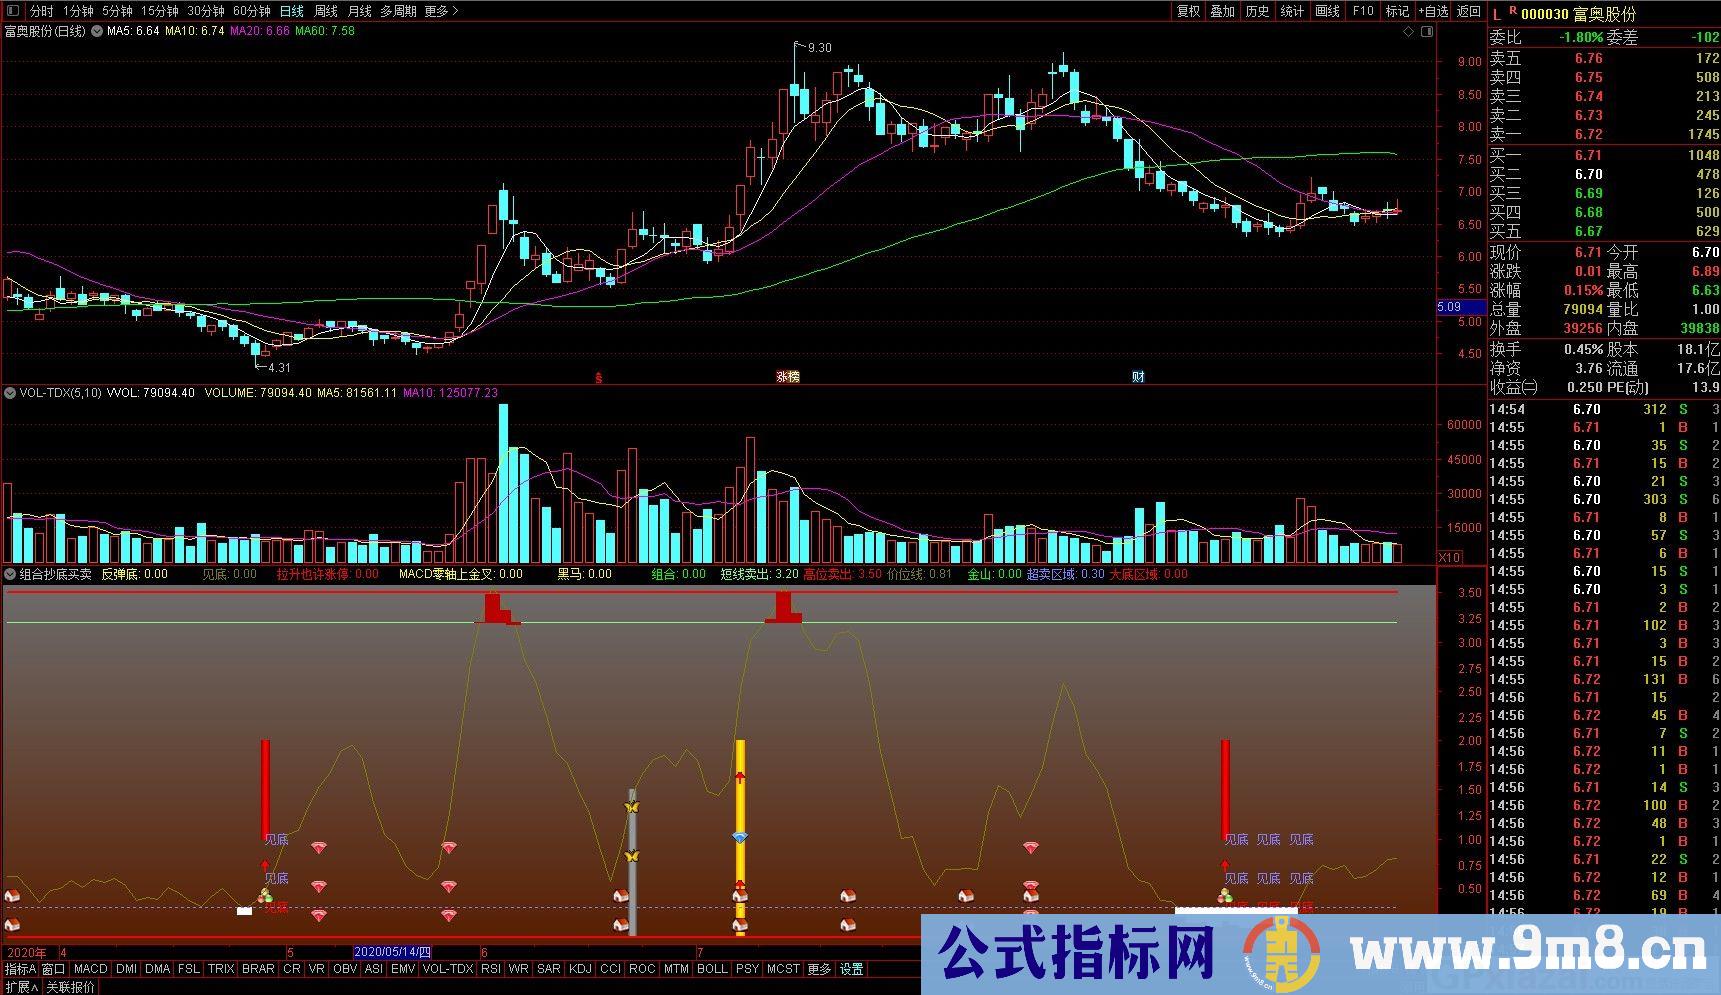Select the 1分钟 period

point(77,11)
